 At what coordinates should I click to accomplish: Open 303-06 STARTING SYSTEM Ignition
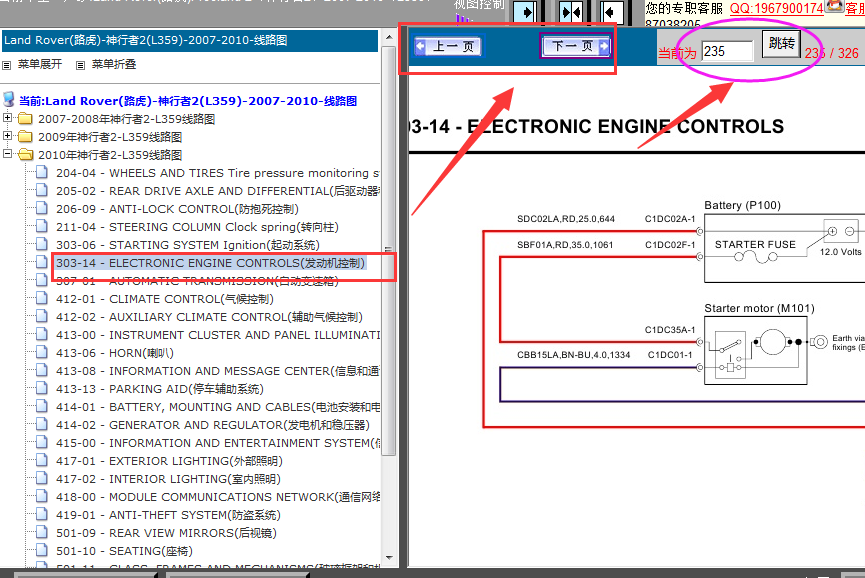[x=188, y=245]
